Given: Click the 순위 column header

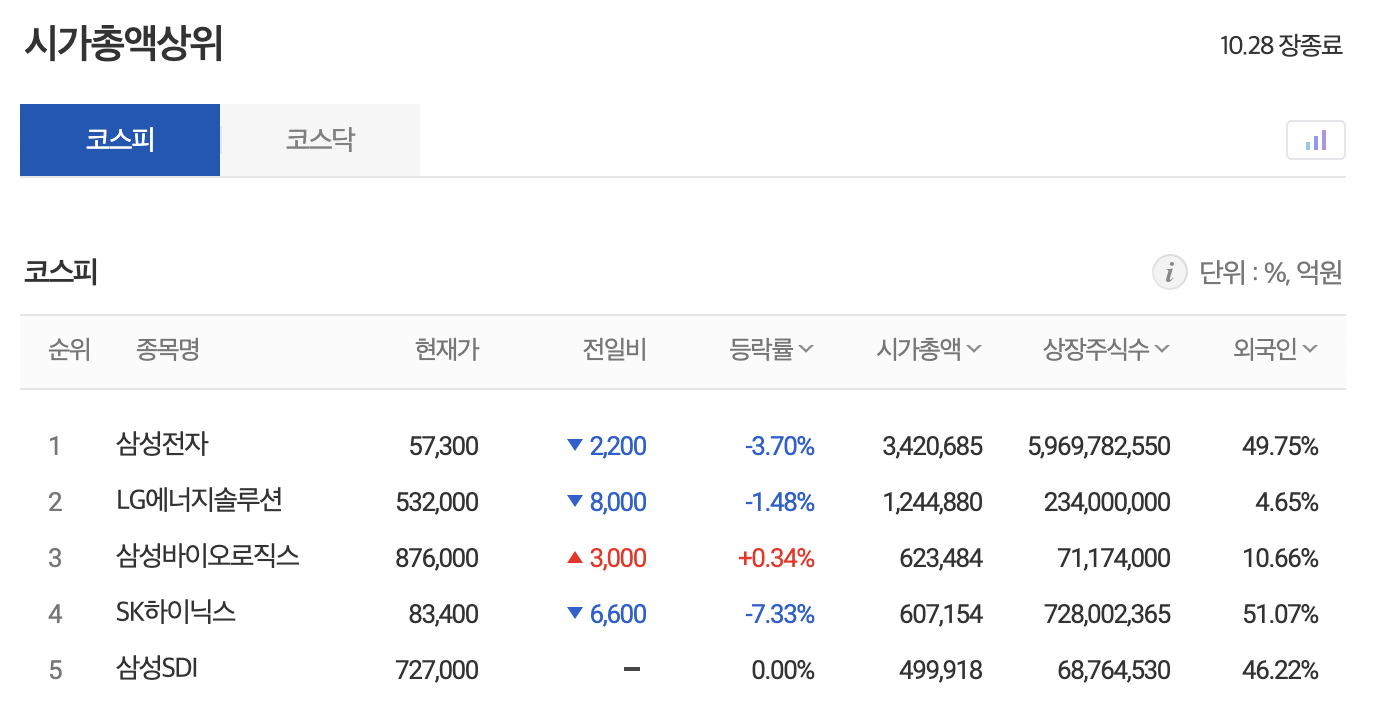Looking at the screenshot, I should 69,349.
